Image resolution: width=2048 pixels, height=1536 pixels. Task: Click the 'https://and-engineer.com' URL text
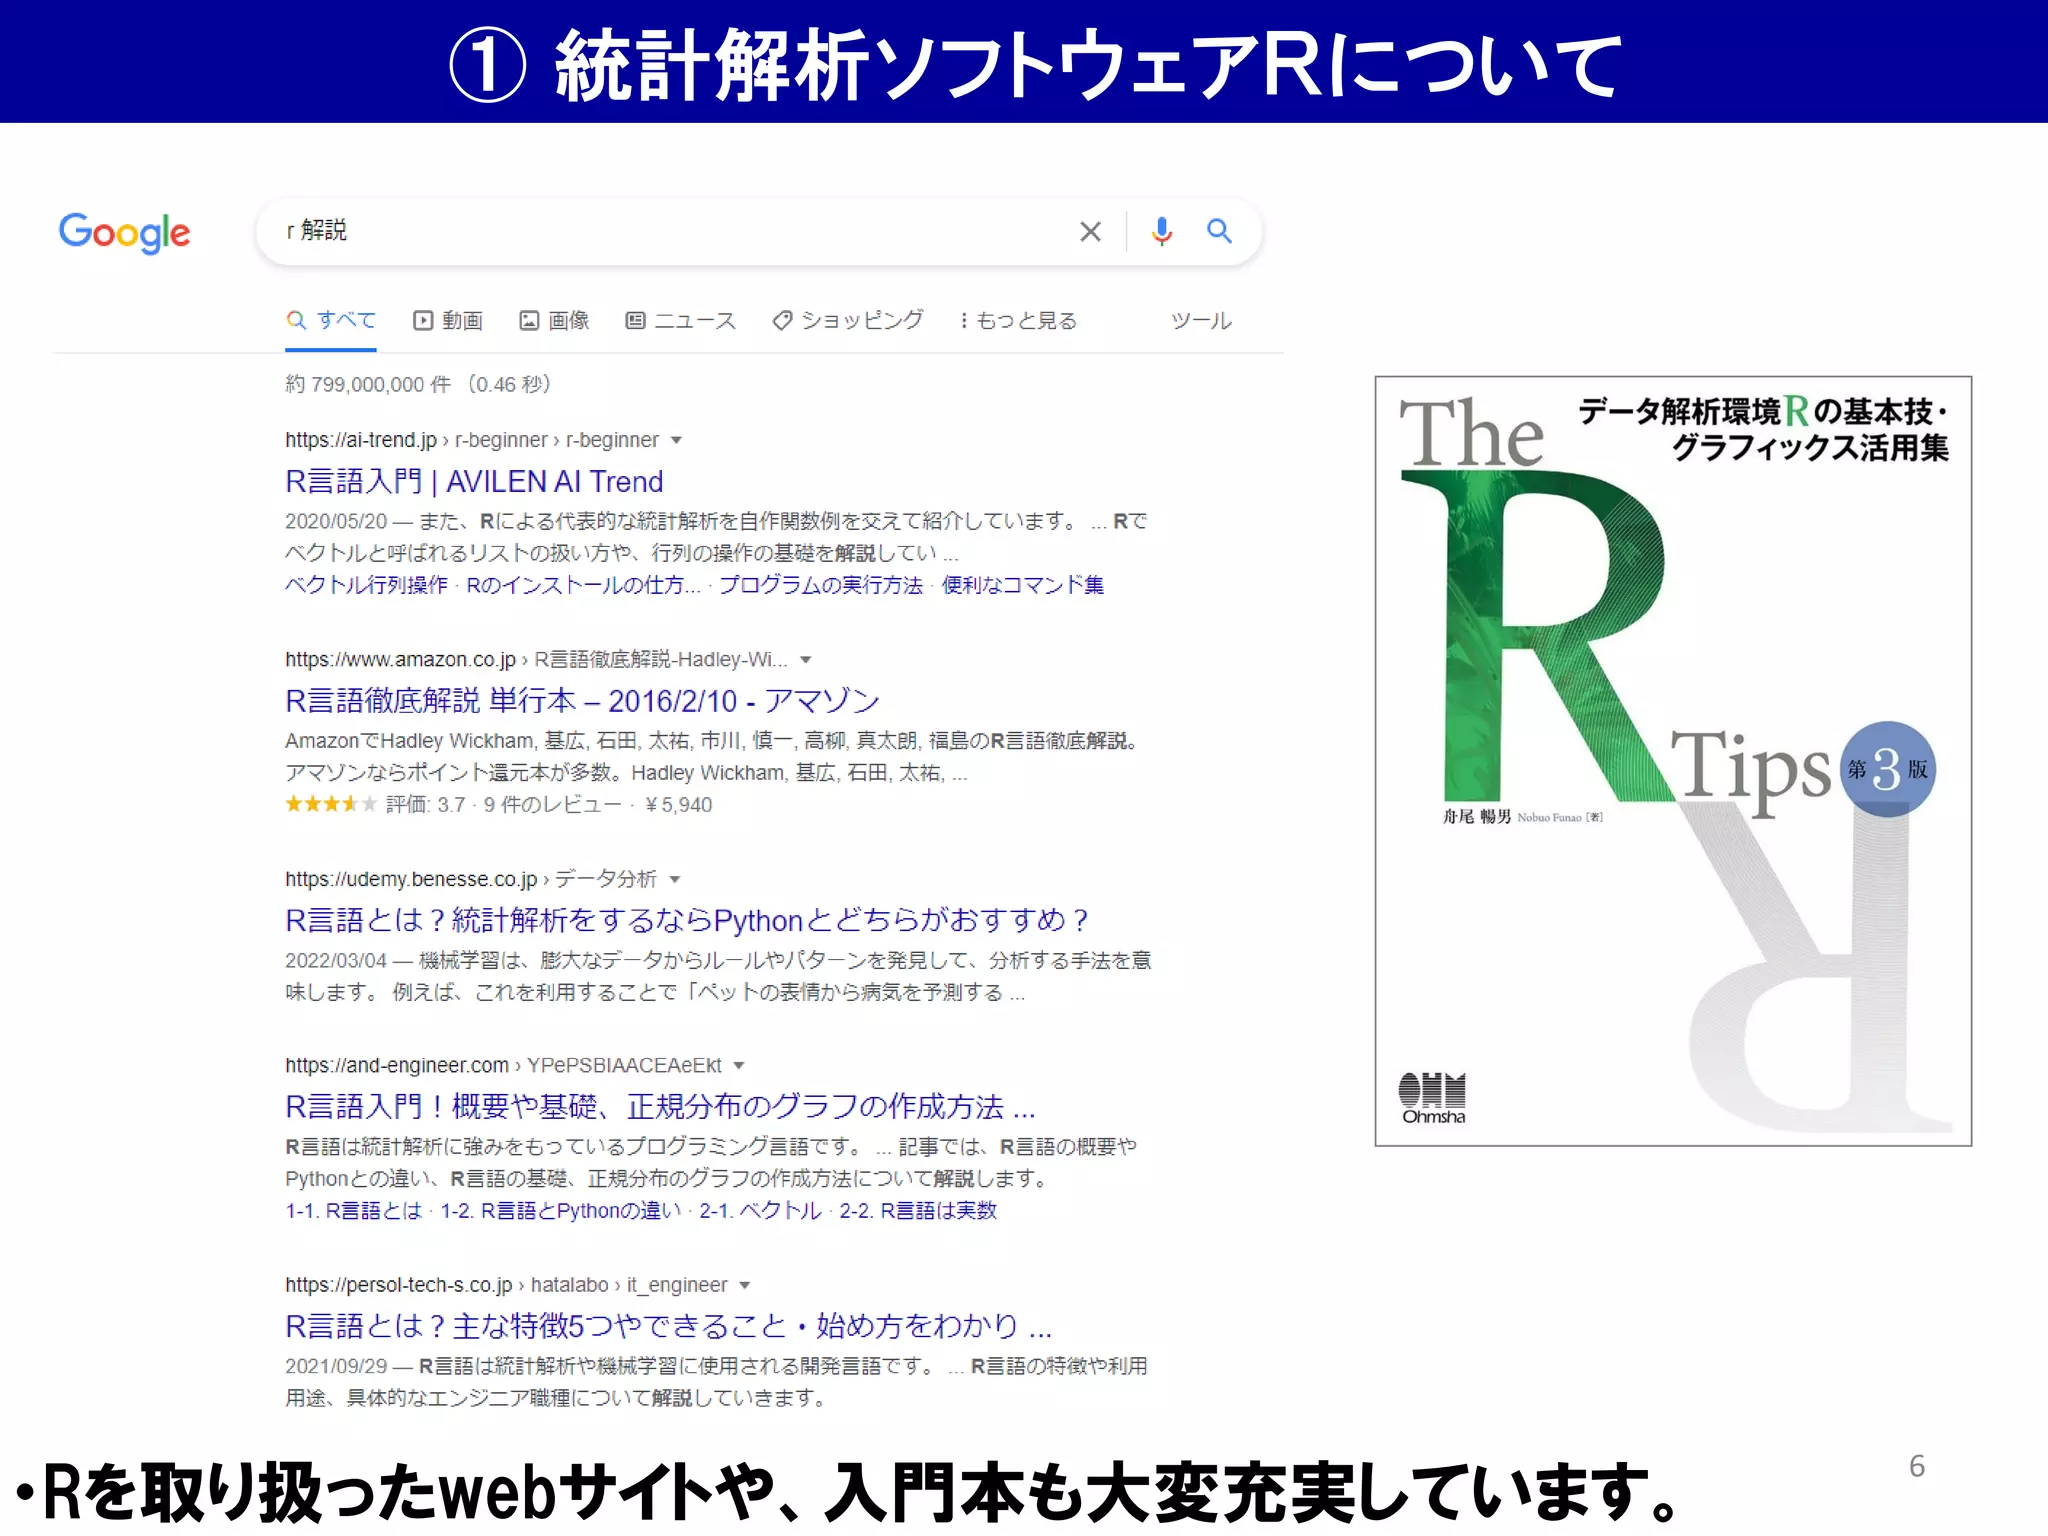(397, 1066)
